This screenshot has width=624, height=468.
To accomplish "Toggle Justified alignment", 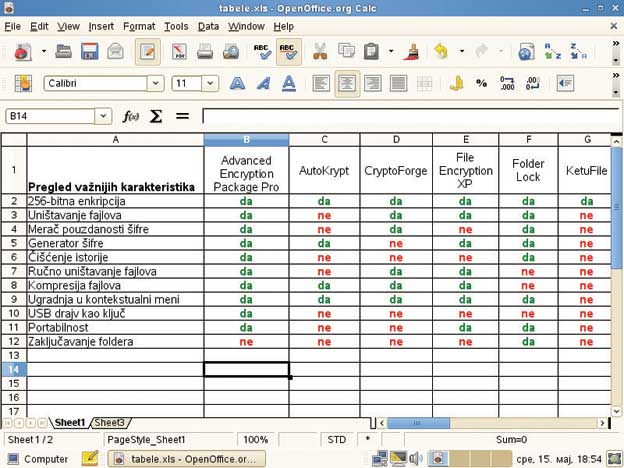I will click(x=398, y=84).
